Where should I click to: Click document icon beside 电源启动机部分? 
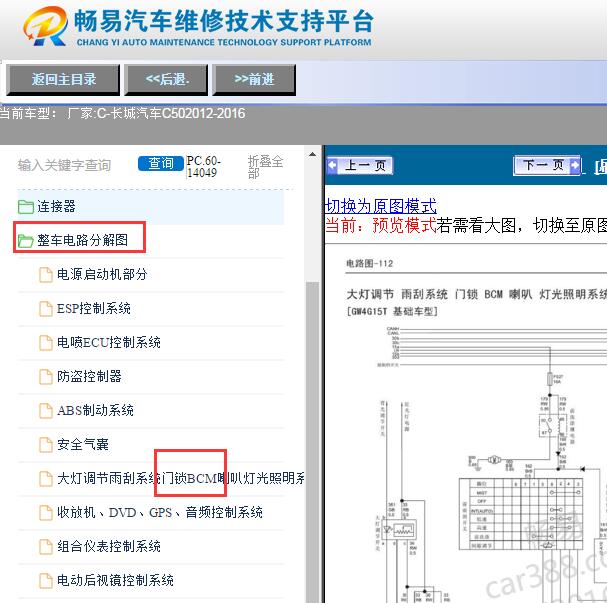tap(46, 275)
